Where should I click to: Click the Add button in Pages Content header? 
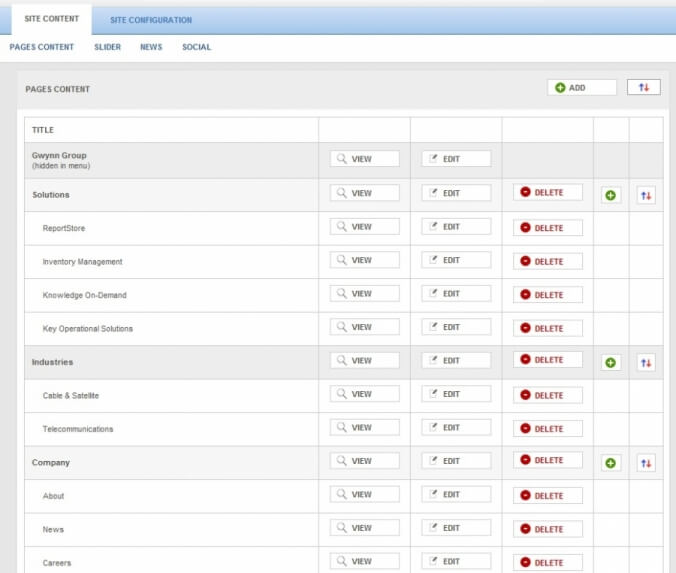[x=581, y=88]
